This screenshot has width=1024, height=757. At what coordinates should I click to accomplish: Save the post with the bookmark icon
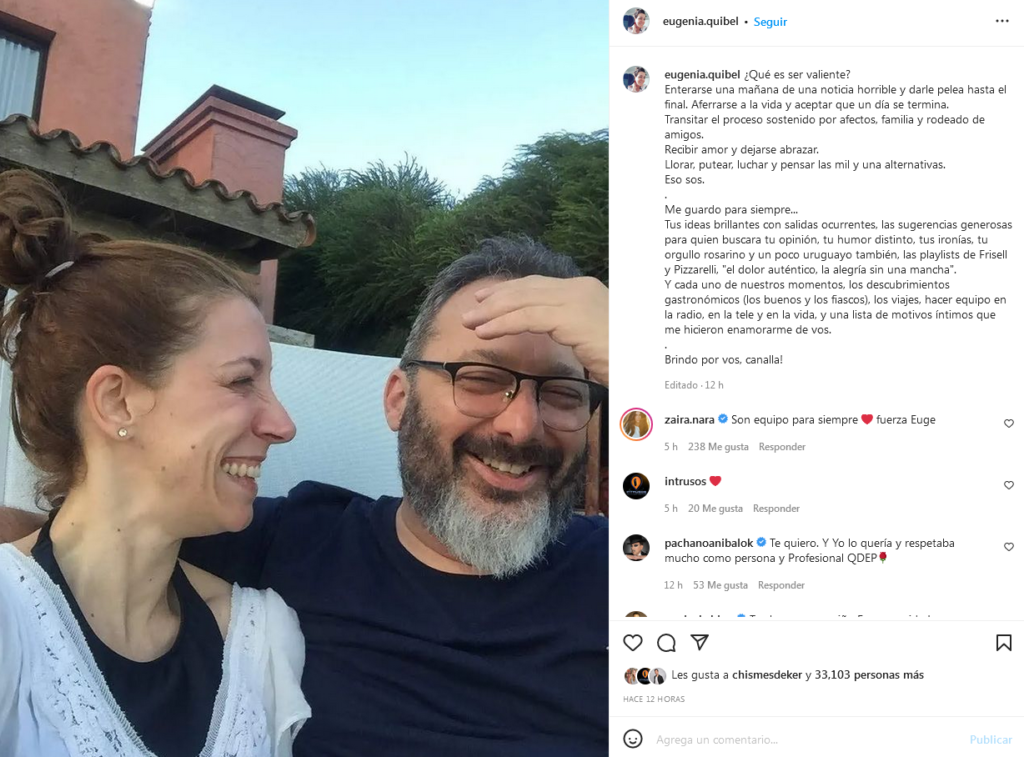[1003, 643]
